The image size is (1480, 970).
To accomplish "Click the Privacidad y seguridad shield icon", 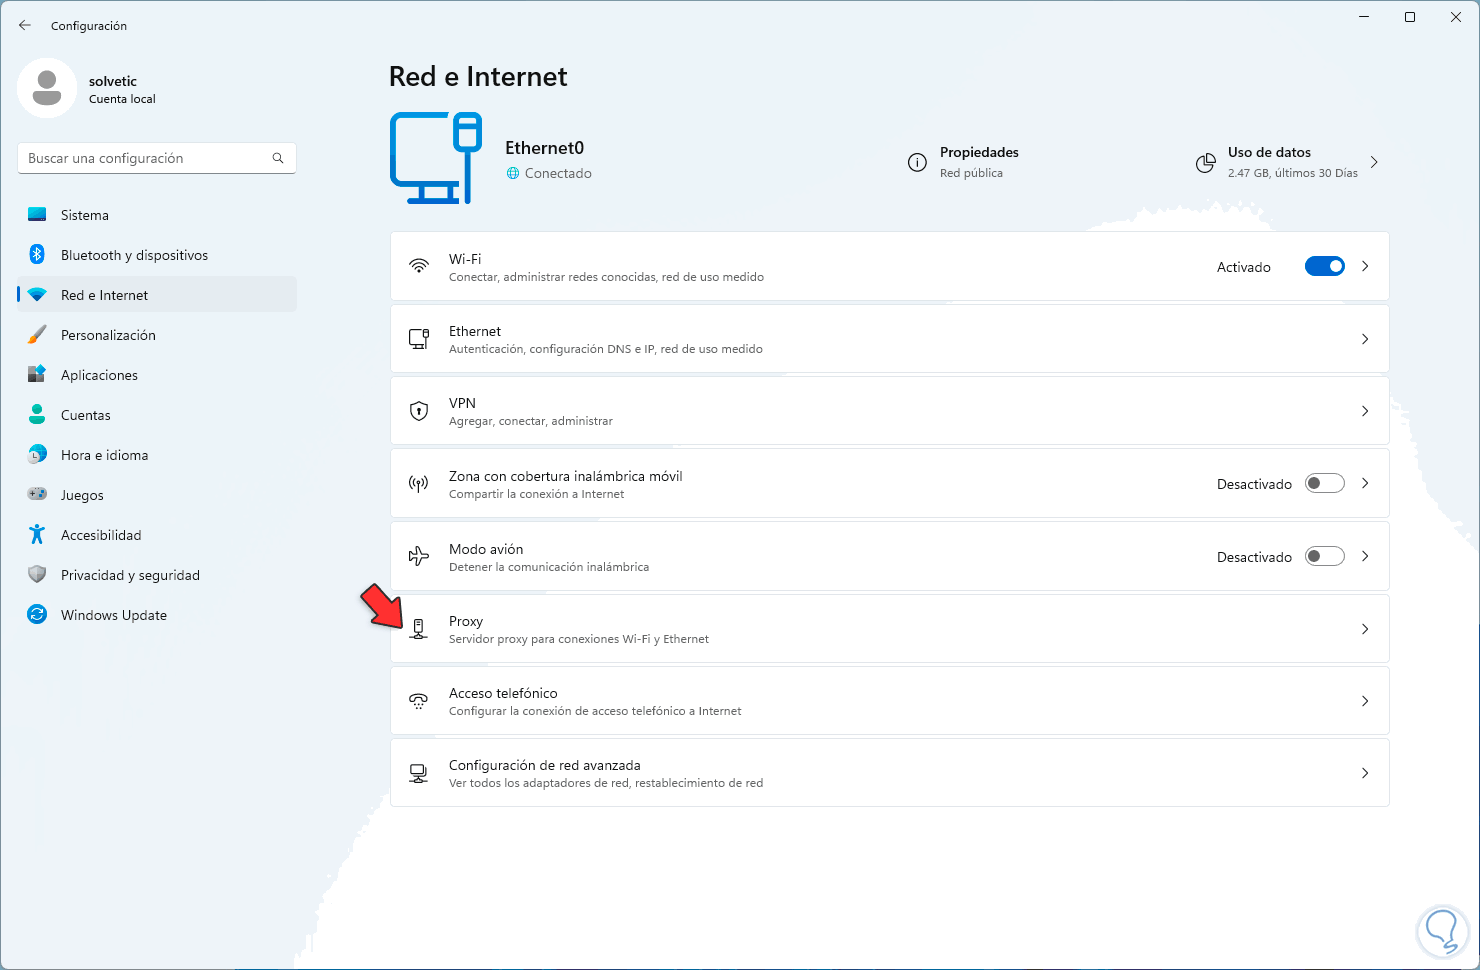I will click(x=37, y=575).
